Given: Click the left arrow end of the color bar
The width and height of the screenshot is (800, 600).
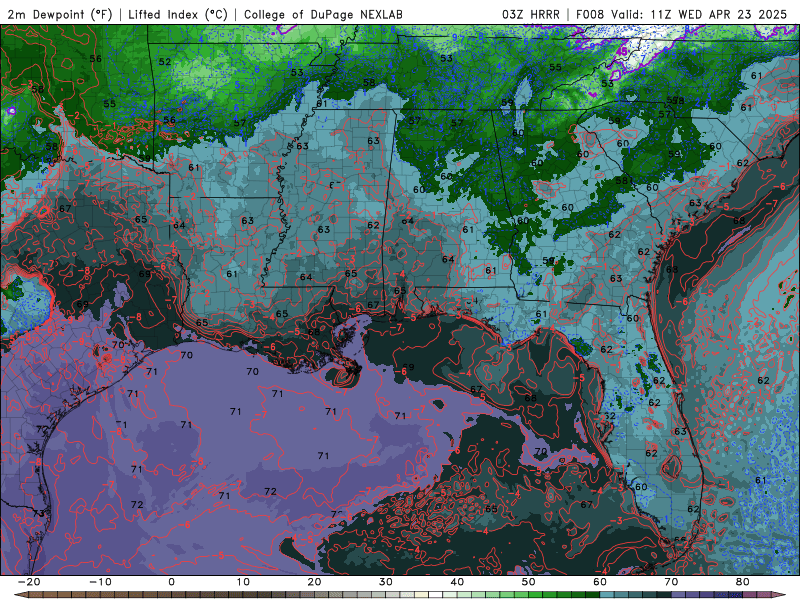Looking at the screenshot, I should pyautogui.click(x=19, y=595).
